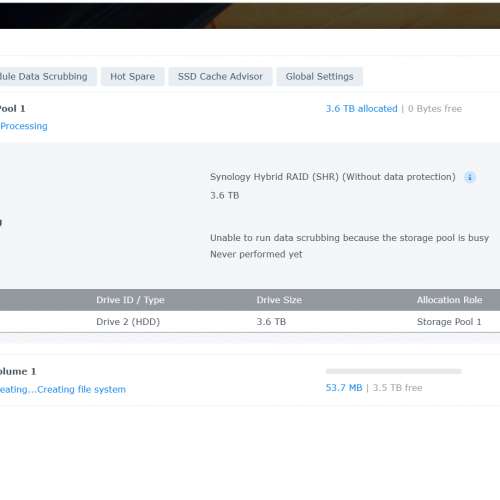The image size is (500, 500).
Task: Open Schedule Data Scrubbing button
Action: pos(47,77)
